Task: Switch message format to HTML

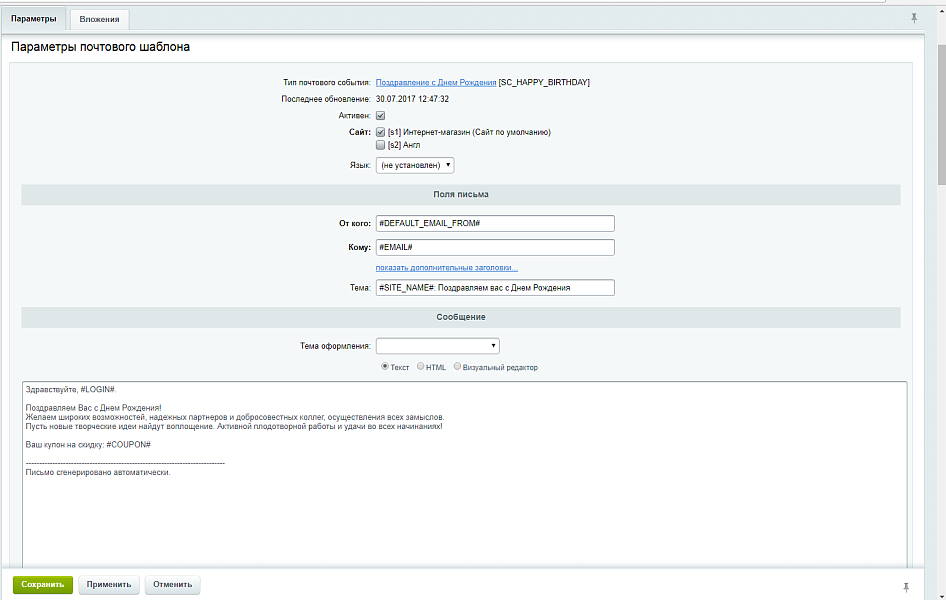Action: (420, 367)
